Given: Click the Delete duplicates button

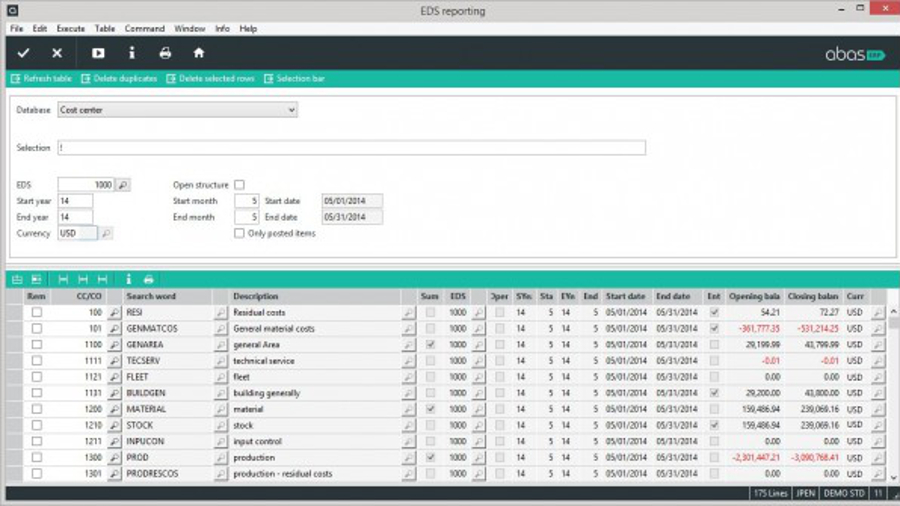Looking at the screenshot, I should point(119,79).
